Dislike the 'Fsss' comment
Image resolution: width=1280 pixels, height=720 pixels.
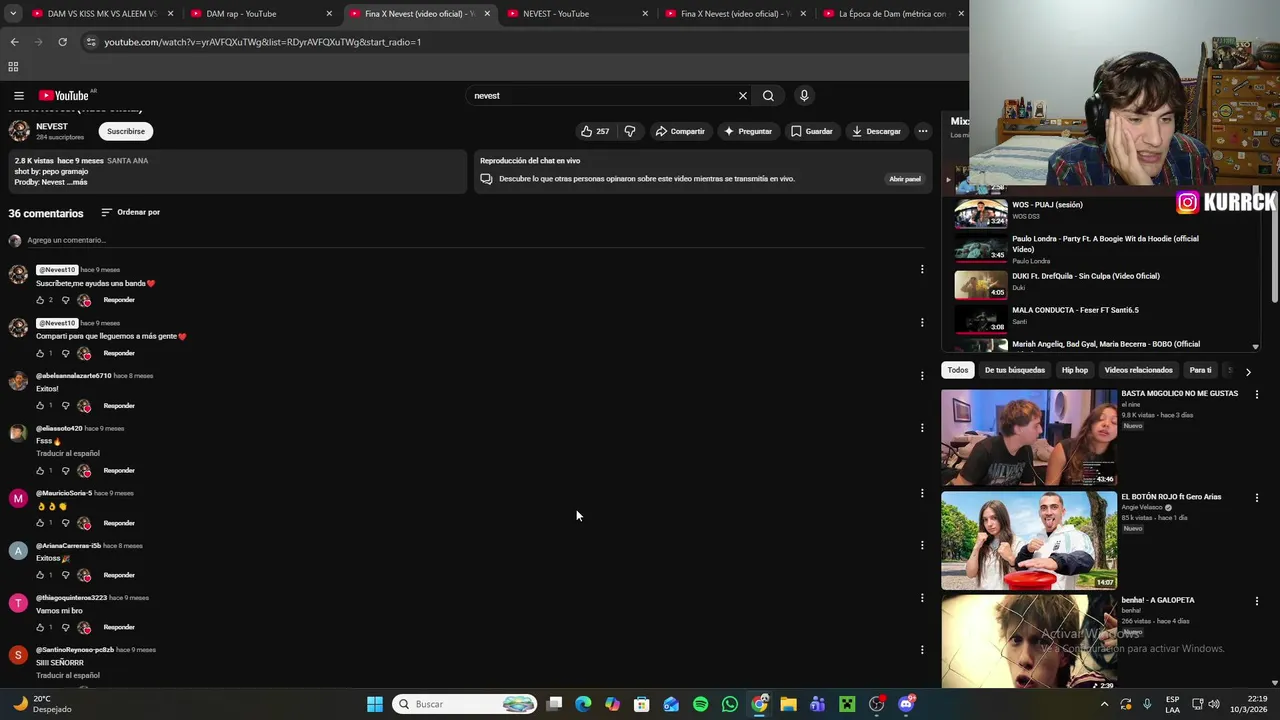pos(65,470)
